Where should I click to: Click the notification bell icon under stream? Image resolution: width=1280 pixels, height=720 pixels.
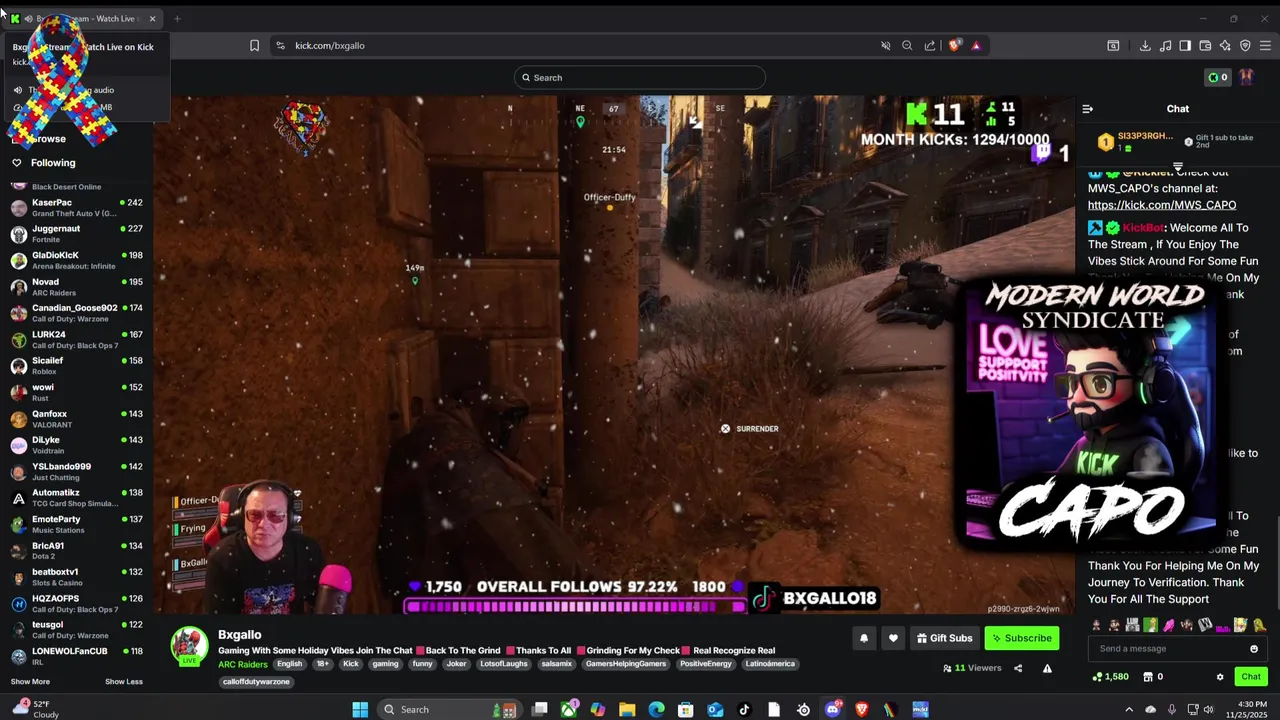(x=864, y=638)
